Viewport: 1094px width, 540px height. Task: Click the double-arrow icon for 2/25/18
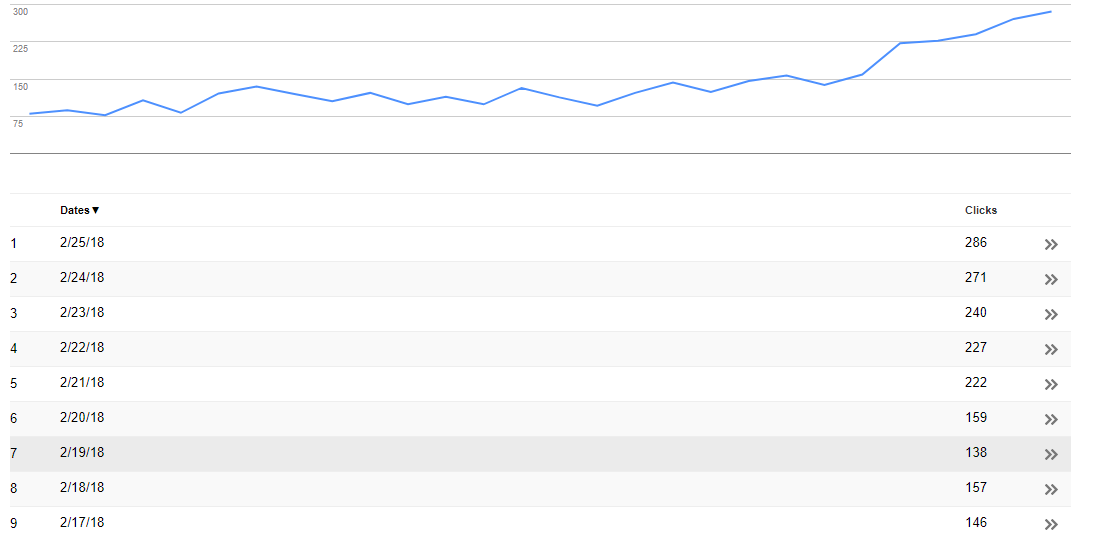pos(1051,244)
